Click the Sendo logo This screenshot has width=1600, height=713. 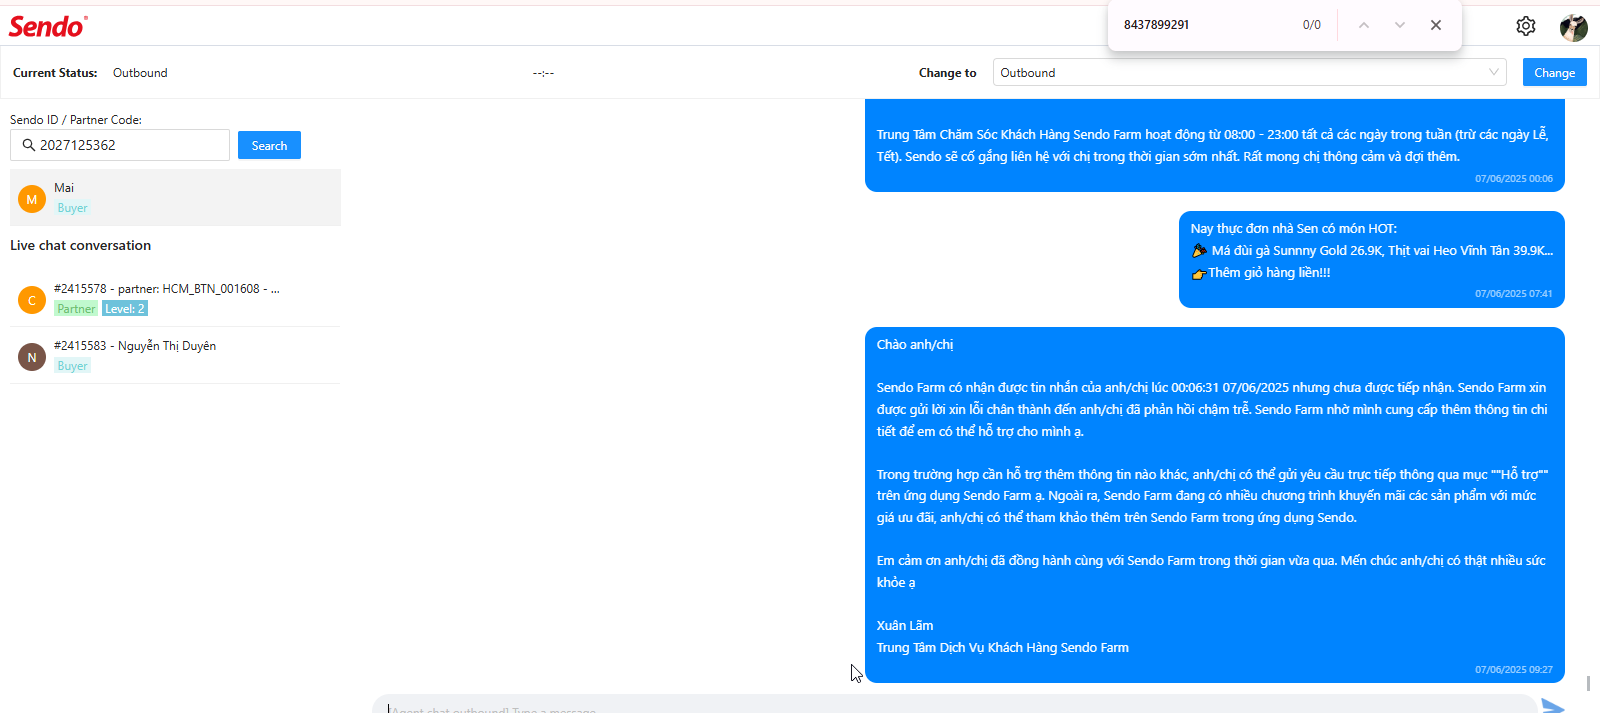(48, 26)
